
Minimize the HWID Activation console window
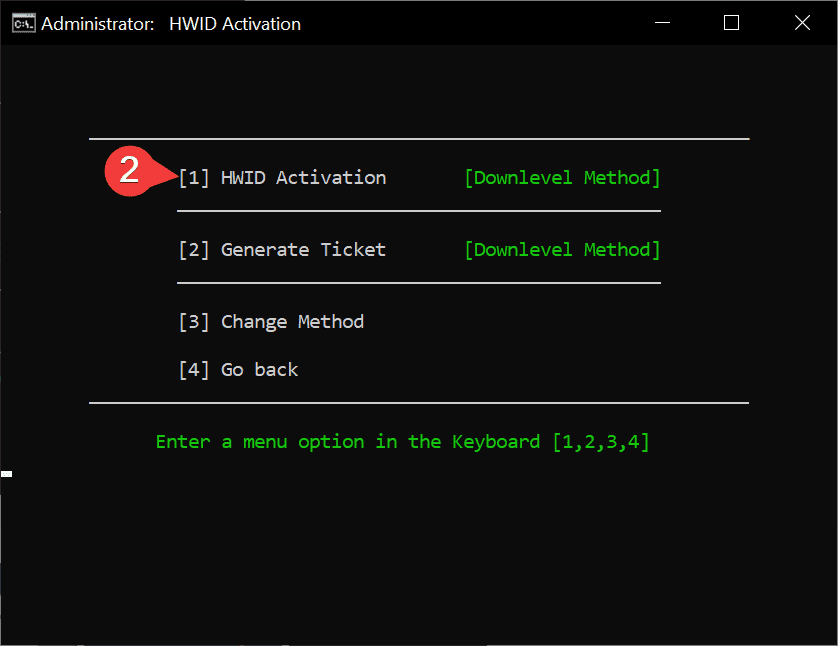tap(660, 23)
